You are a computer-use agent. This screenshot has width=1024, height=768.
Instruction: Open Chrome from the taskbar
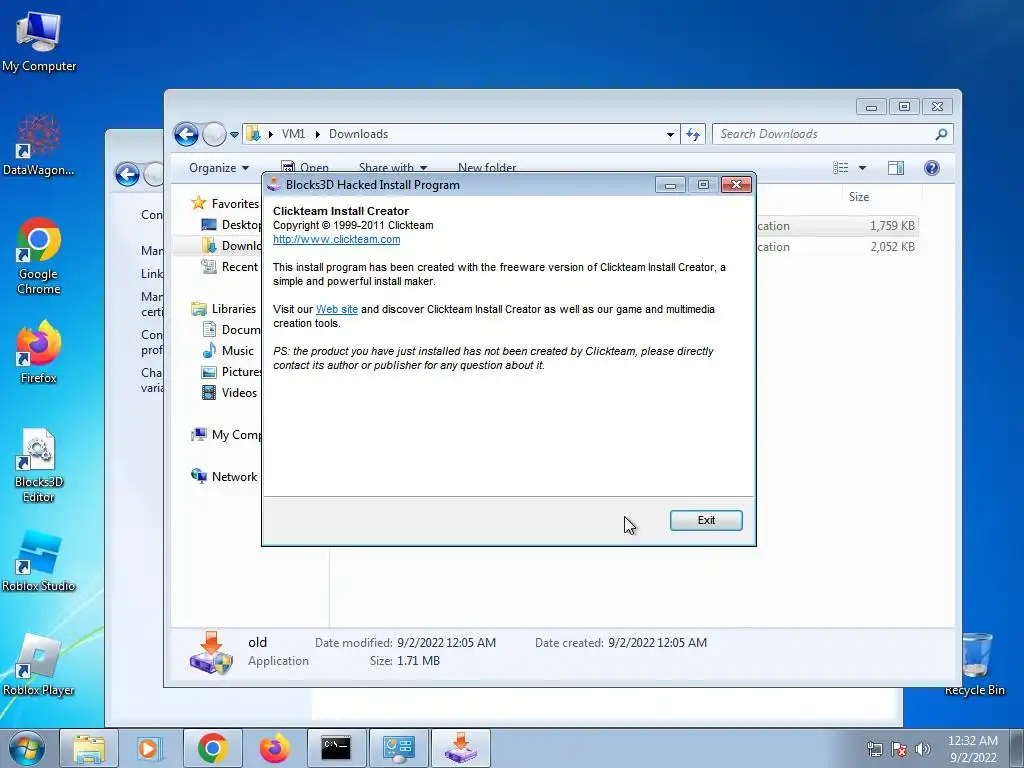[212, 748]
